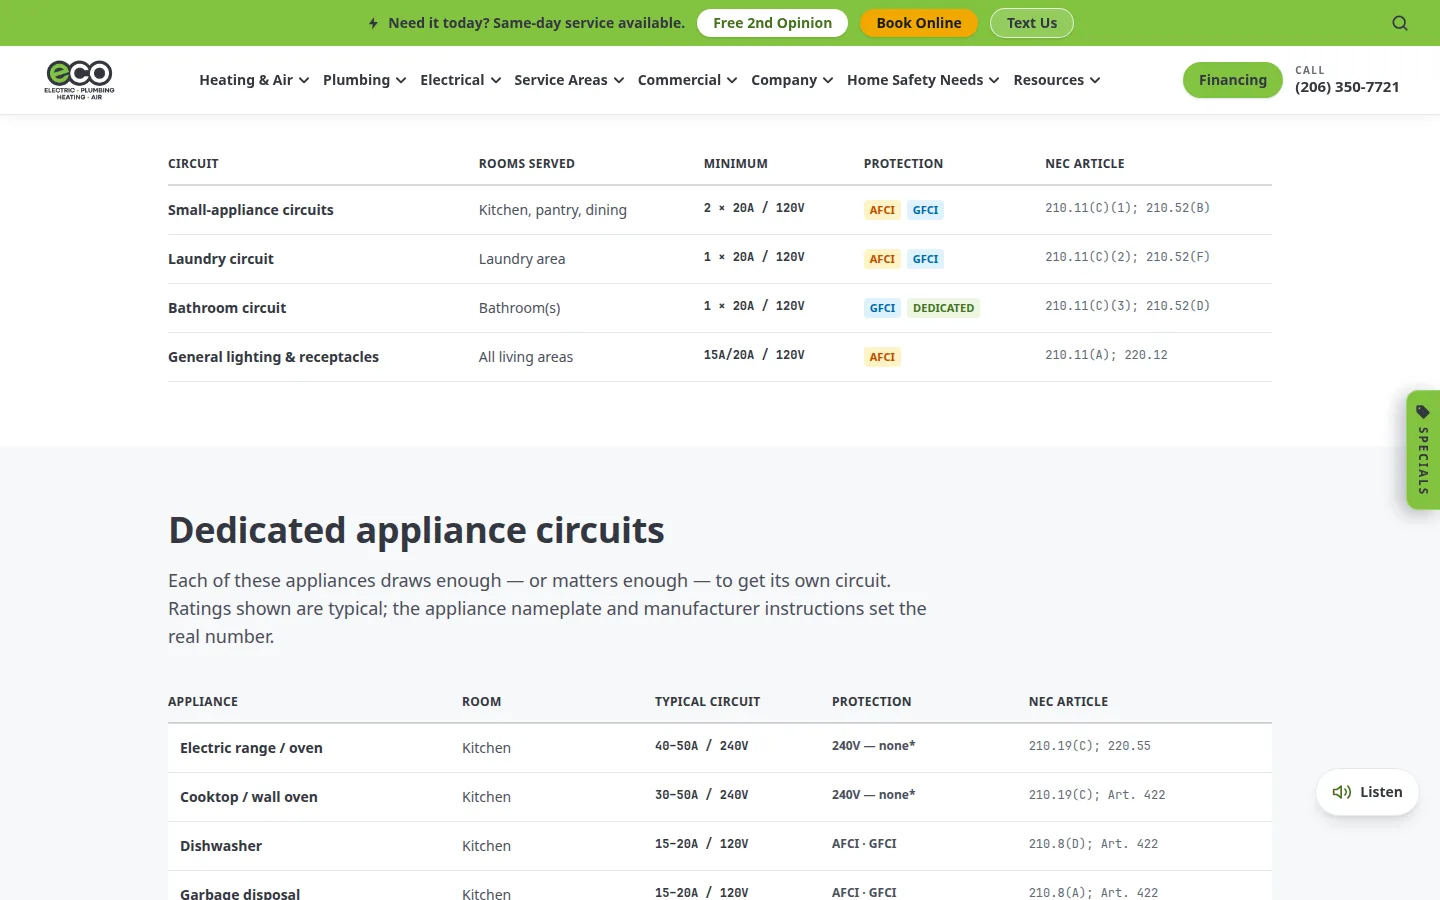
Task: Click the lightning bolt icon in banner
Action: pyautogui.click(x=373, y=23)
